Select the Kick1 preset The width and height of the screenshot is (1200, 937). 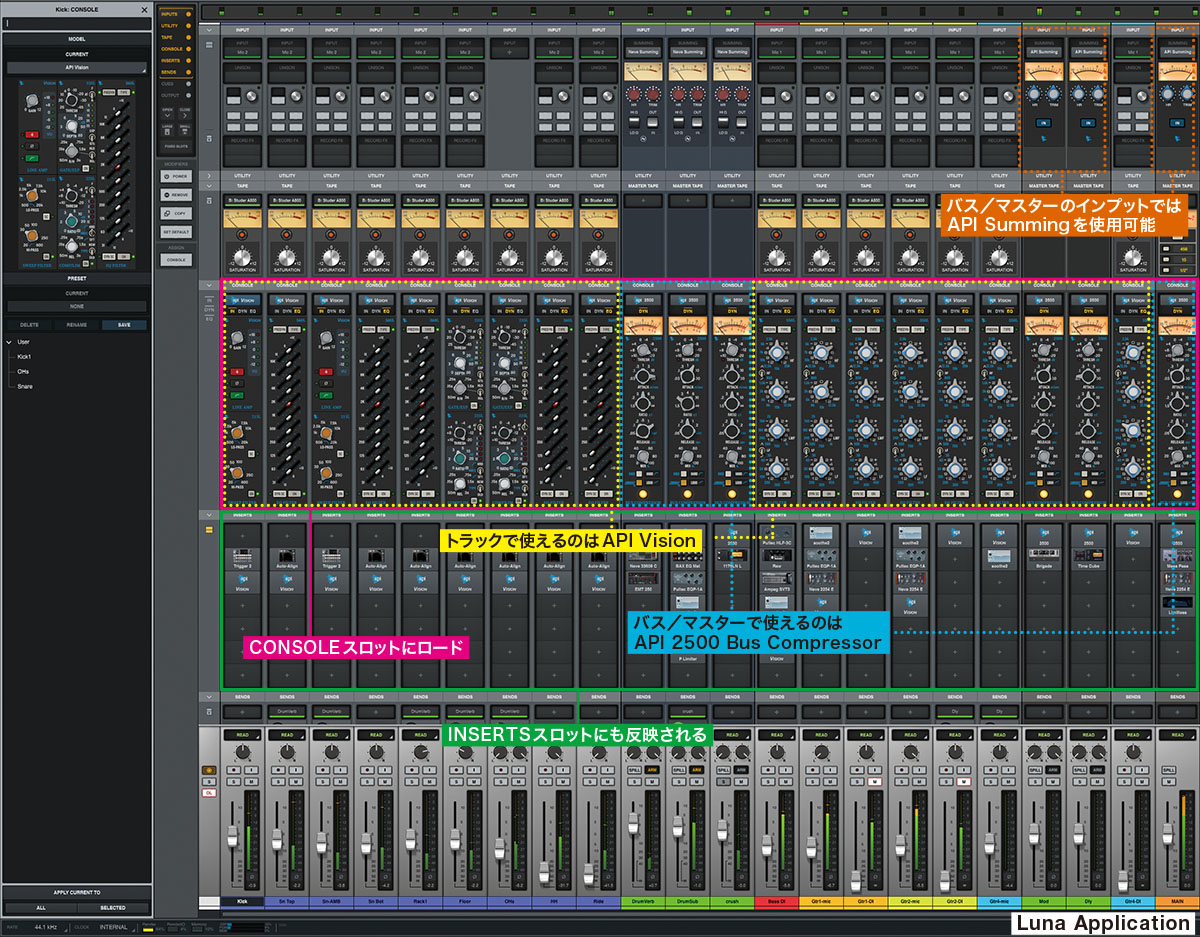(24, 356)
